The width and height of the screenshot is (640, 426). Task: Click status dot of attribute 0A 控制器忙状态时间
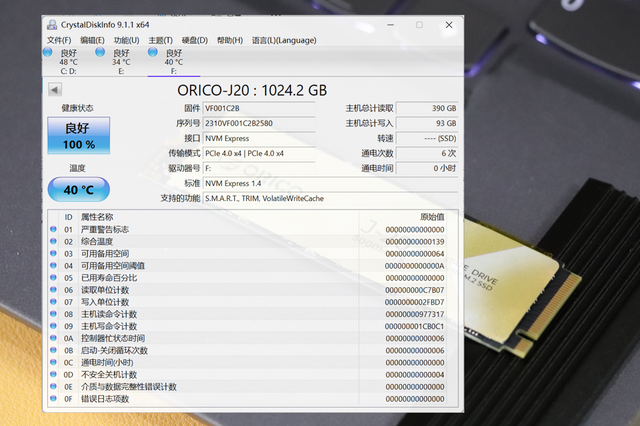(53, 338)
